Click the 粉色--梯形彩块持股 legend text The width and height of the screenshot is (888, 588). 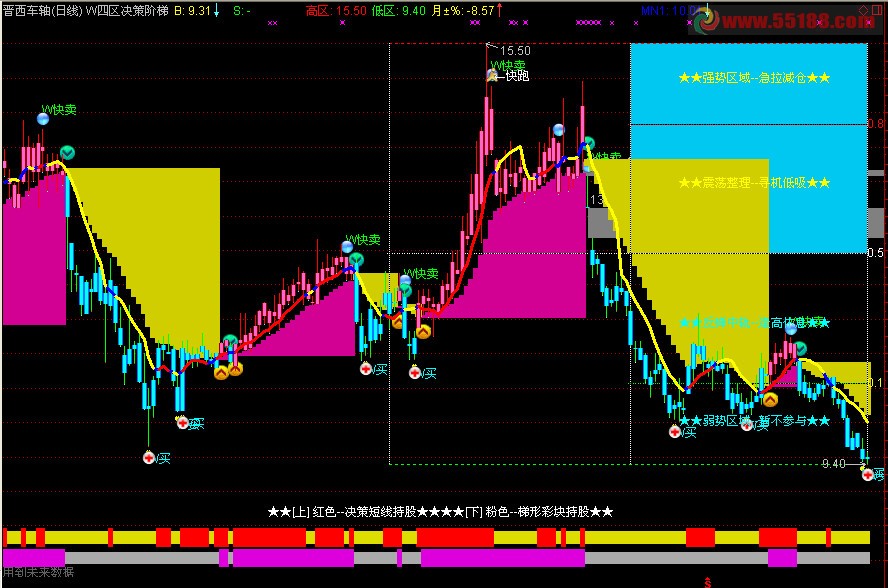pos(537,512)
